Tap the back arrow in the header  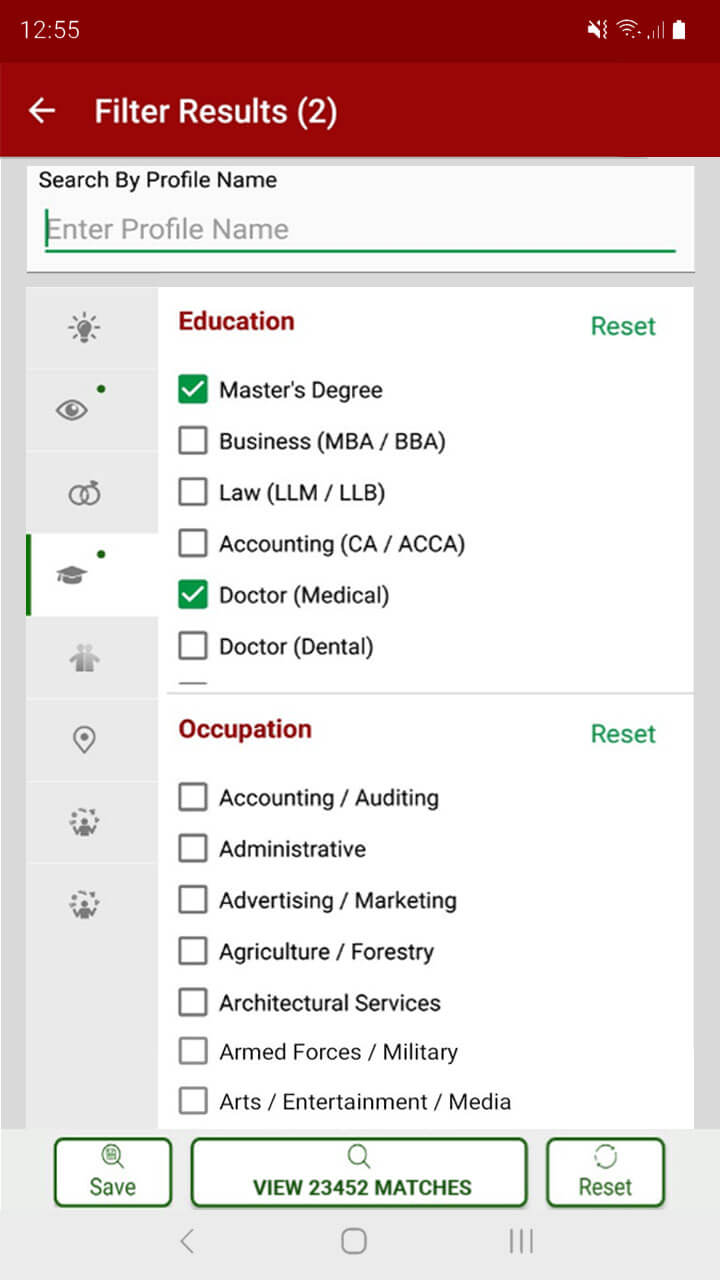point(42,111)
